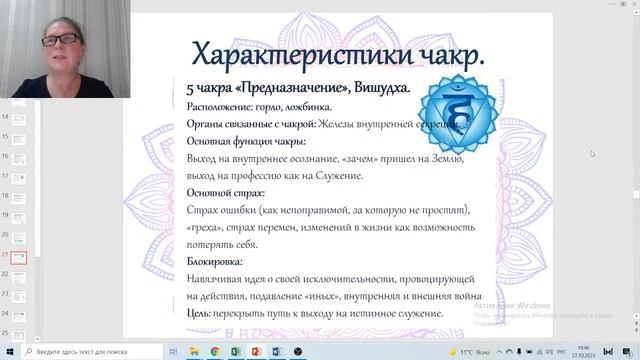640x360 pixels.
Task: Click the taskbar search field
Action: [92, 351]
